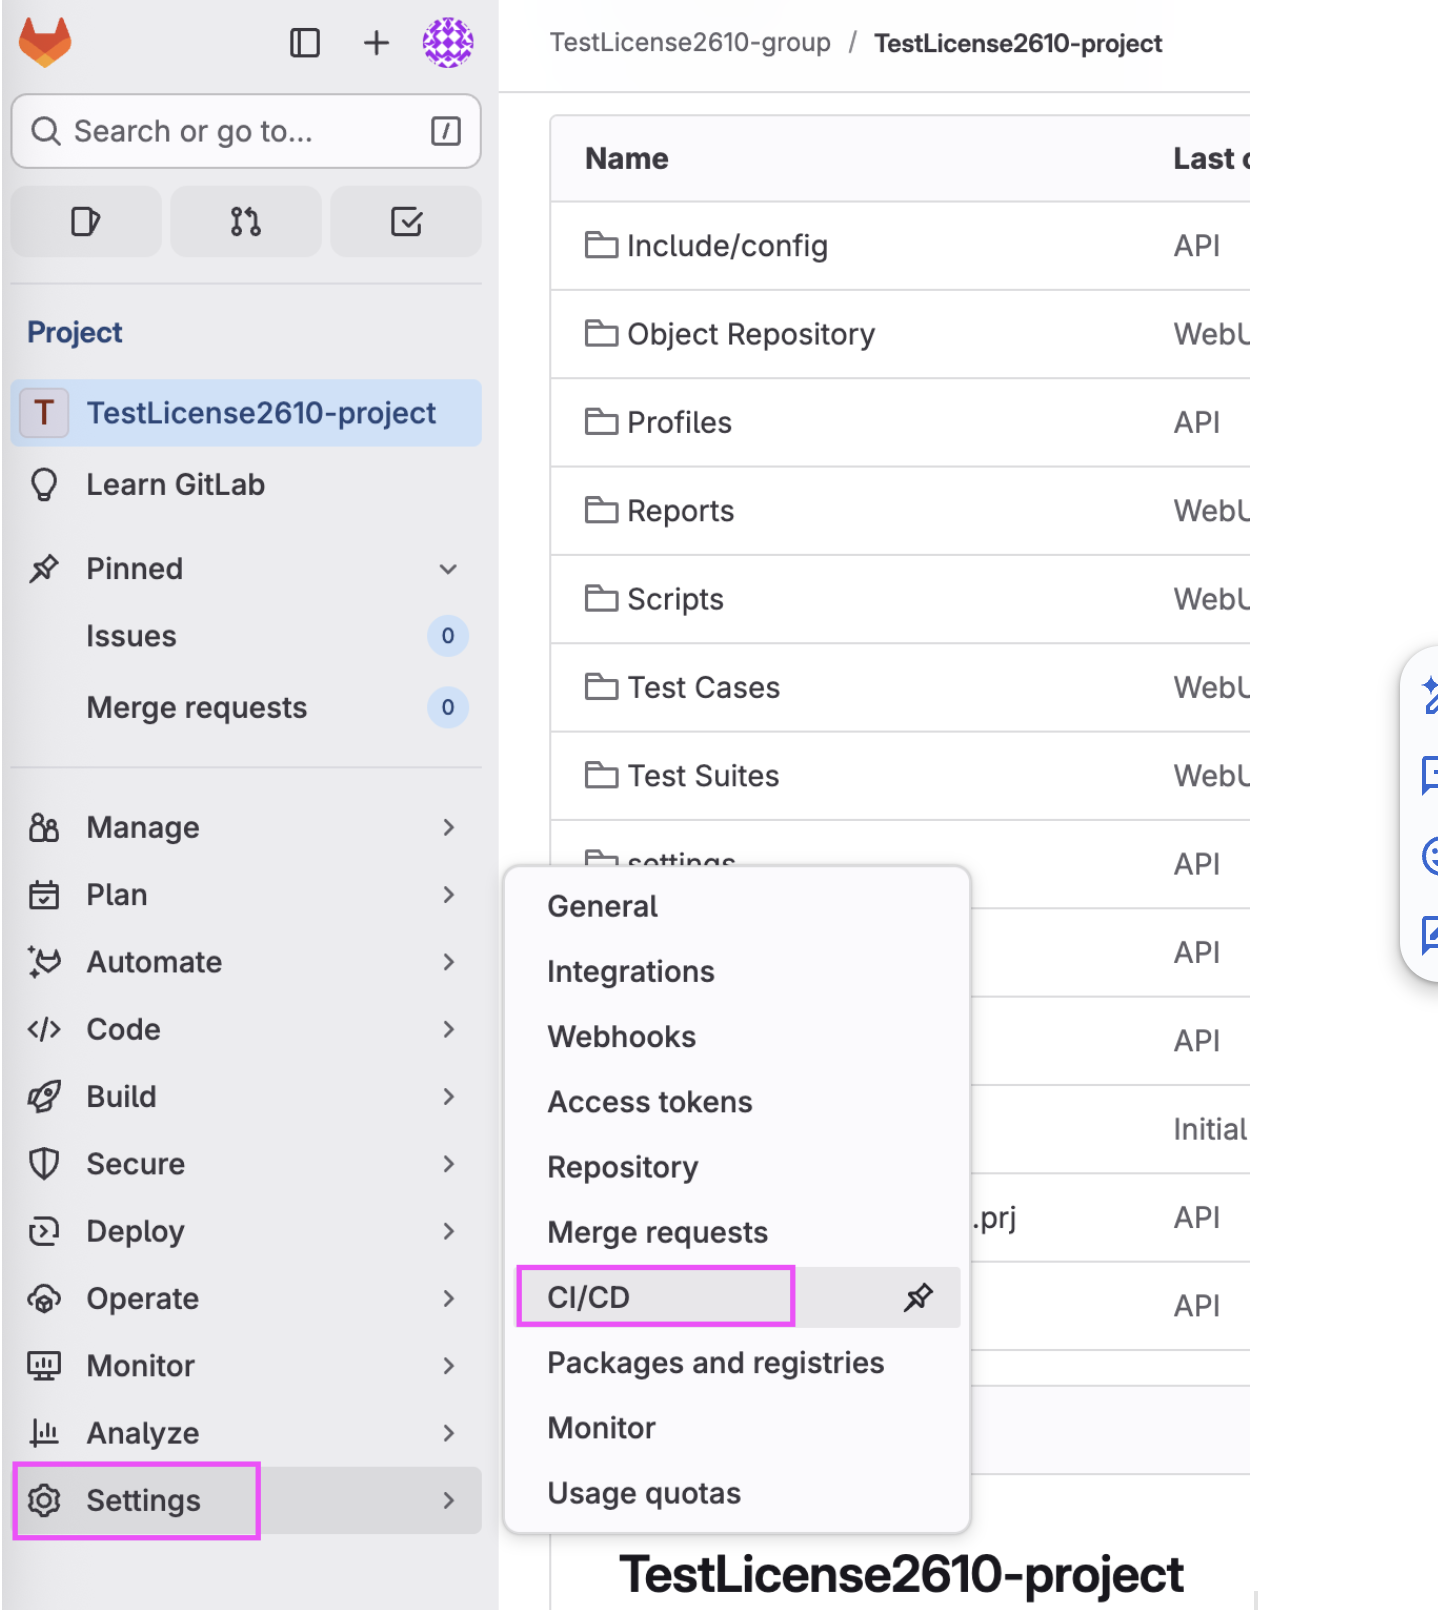
Task: Click the Issues count badge
Action: coord(448,636)
